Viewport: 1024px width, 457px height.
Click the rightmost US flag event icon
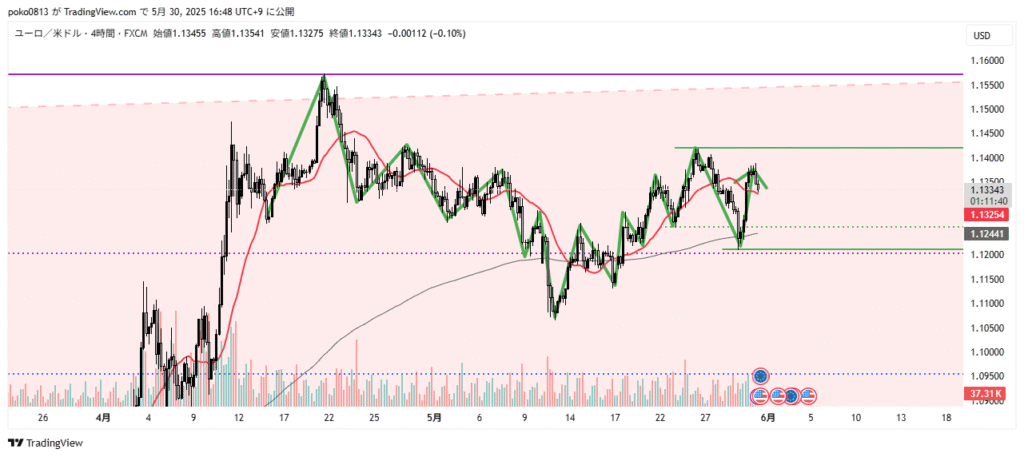pos(808,396)
